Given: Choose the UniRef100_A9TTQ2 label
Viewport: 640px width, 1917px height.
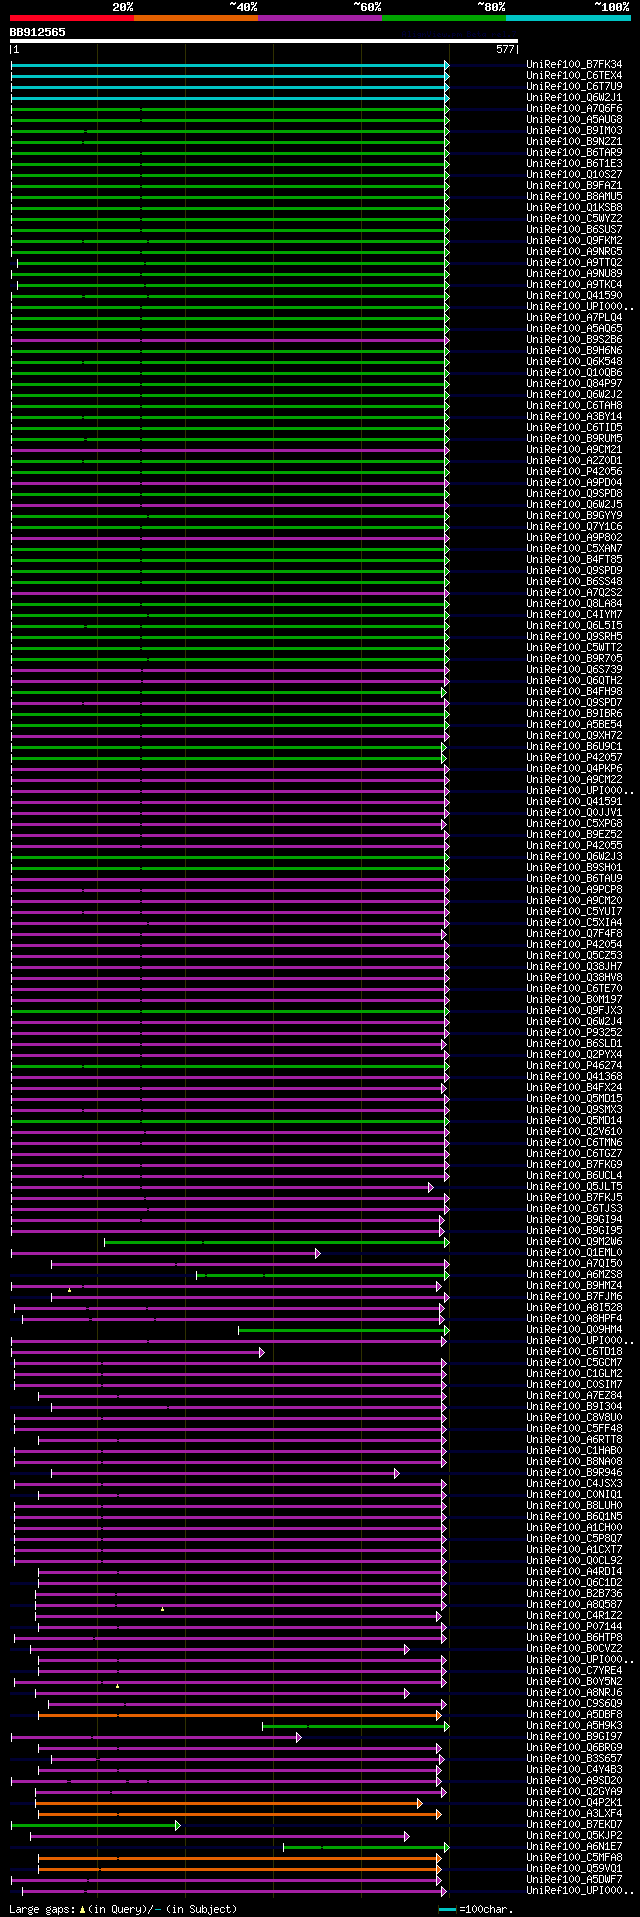Looking at the screenshot, I should [x=574, y=262].
